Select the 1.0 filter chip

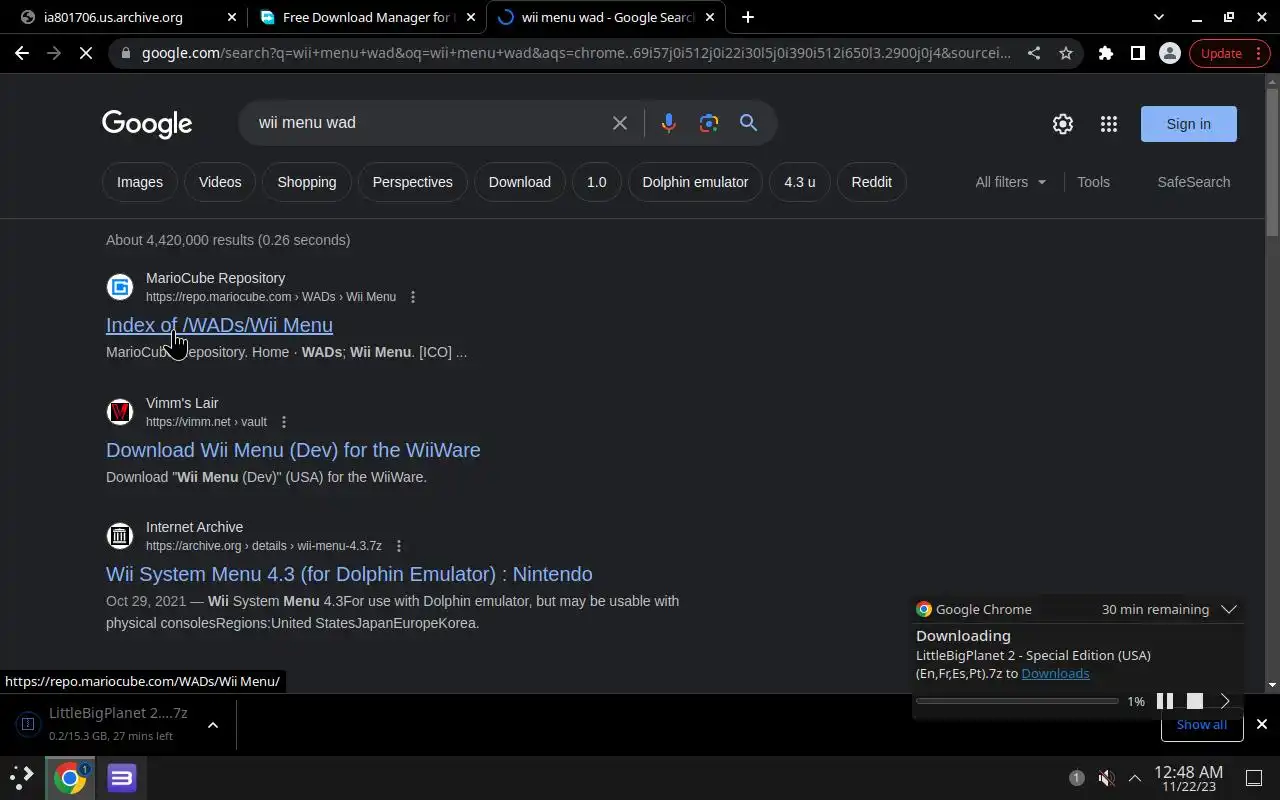tap(597, 182)
